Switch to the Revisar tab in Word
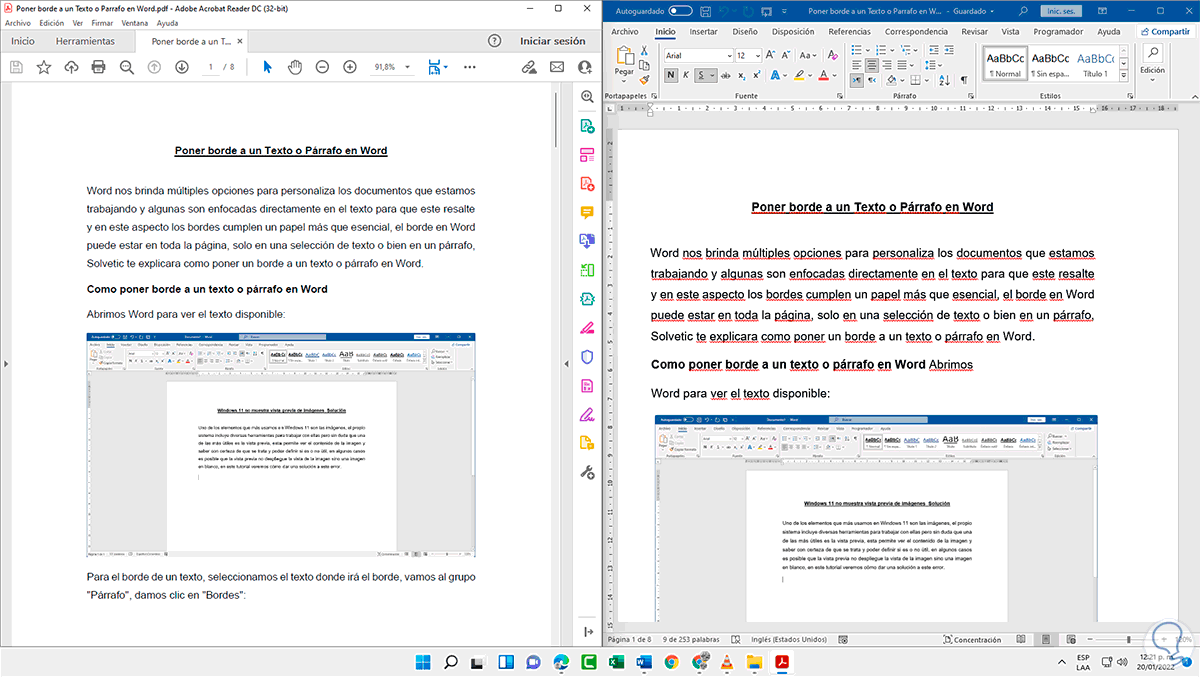1200x677 pixels. tap(974, 31)
